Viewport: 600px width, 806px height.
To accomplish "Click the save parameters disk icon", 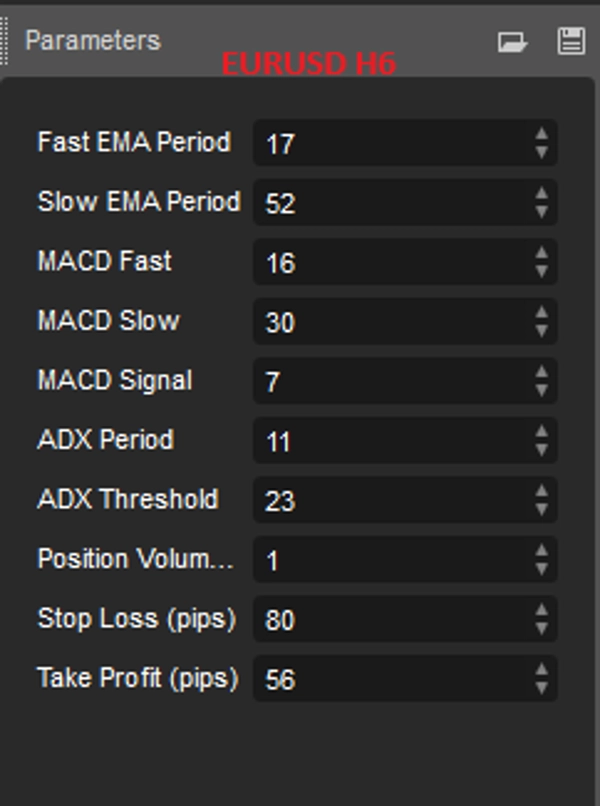I will pos(570,41).
